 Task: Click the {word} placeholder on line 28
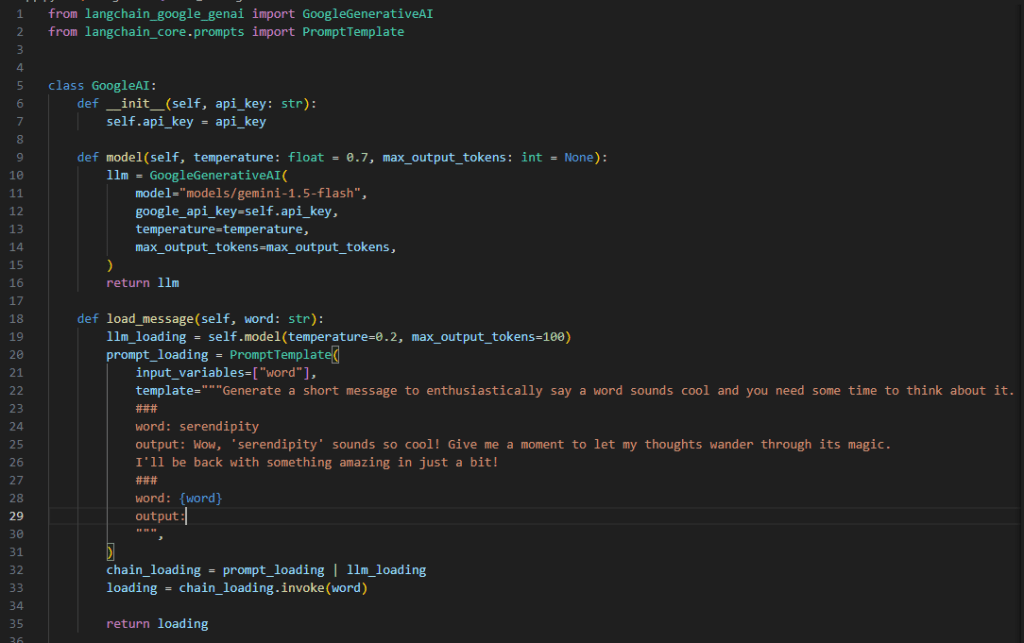(201, 498)
